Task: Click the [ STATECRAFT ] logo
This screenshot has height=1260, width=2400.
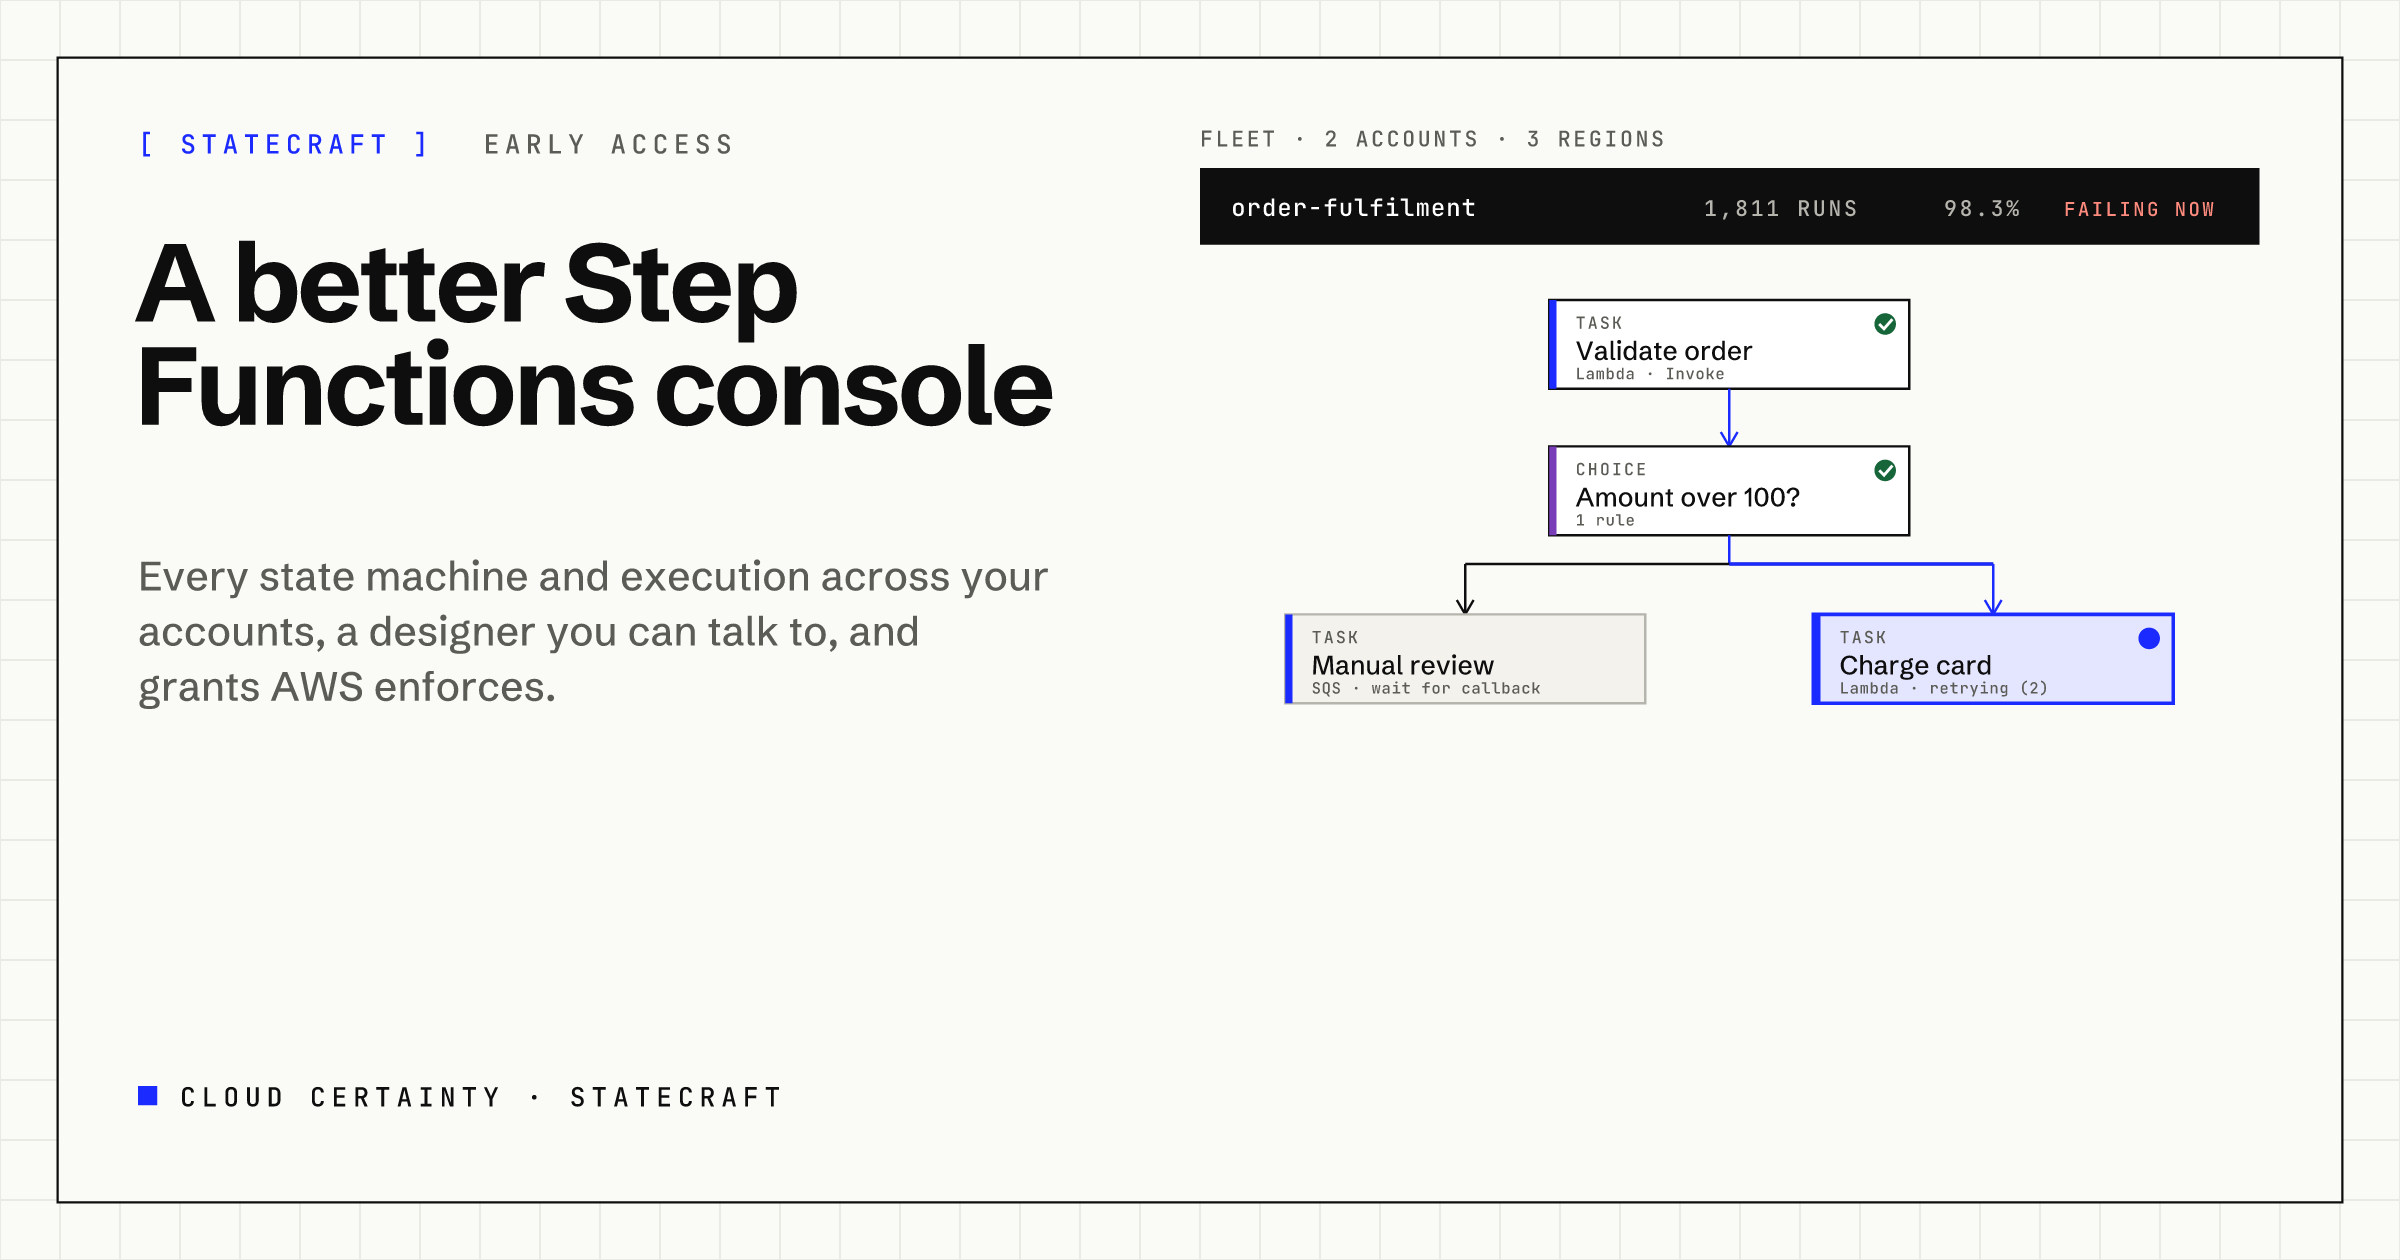Action: 285,145
